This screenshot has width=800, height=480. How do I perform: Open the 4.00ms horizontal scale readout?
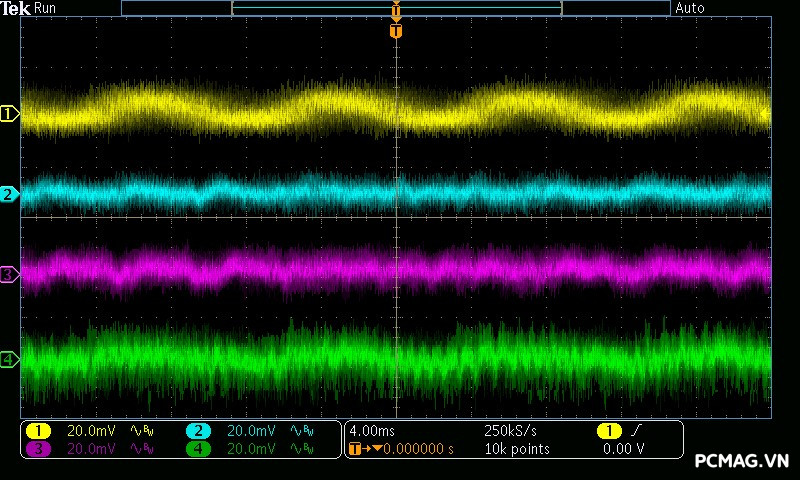(x=372, y=431)
